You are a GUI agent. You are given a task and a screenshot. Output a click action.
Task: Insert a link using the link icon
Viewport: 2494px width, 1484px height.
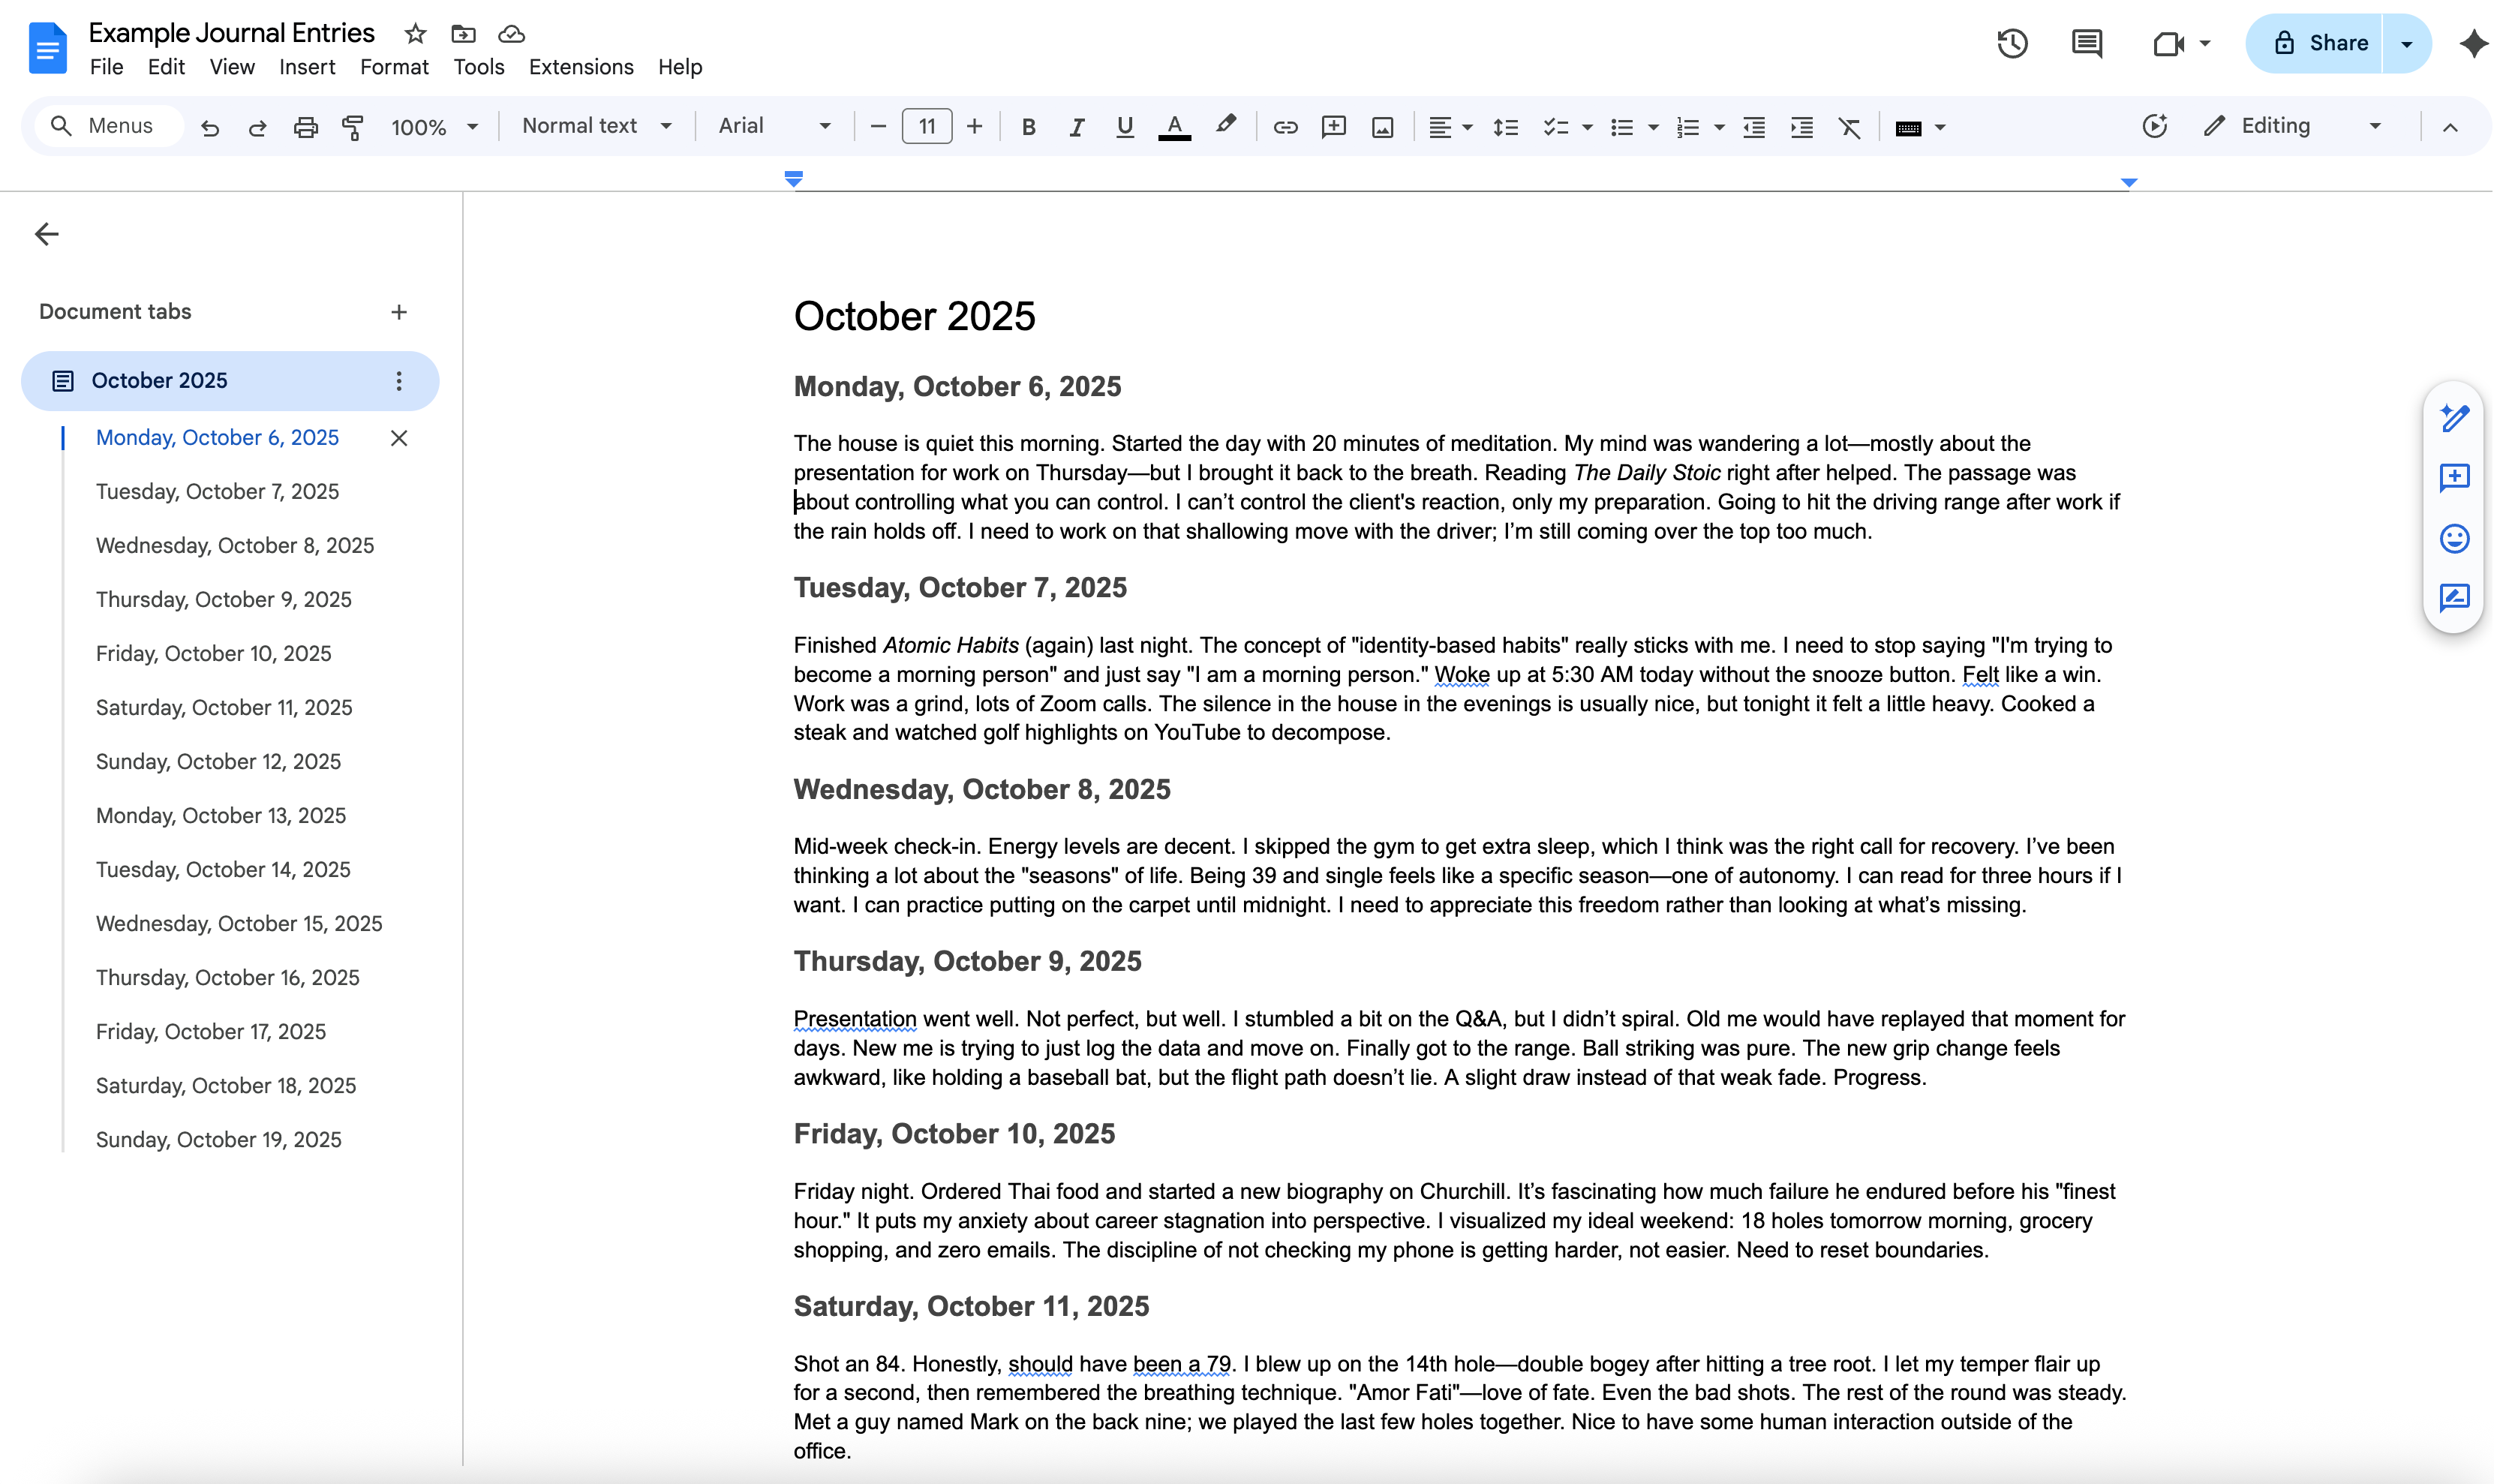[x=1285, y=127]
